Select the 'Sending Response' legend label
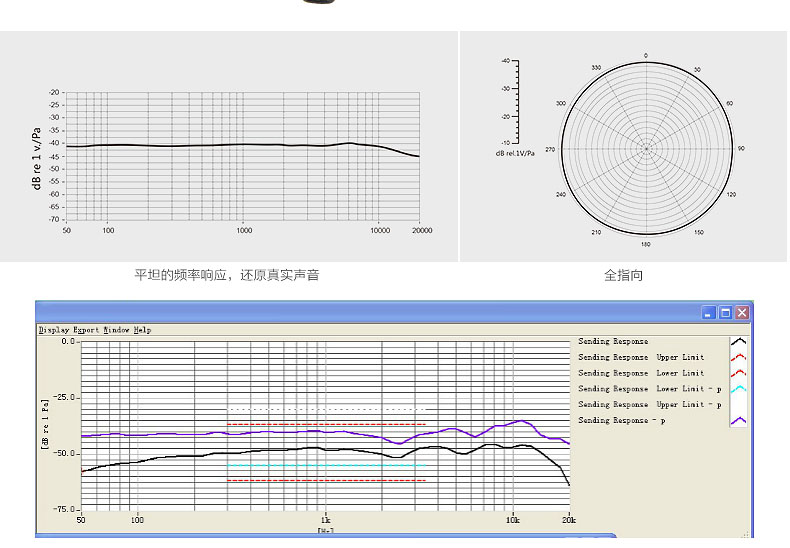Viewport: 790px width, 548px height. point(613,342)
